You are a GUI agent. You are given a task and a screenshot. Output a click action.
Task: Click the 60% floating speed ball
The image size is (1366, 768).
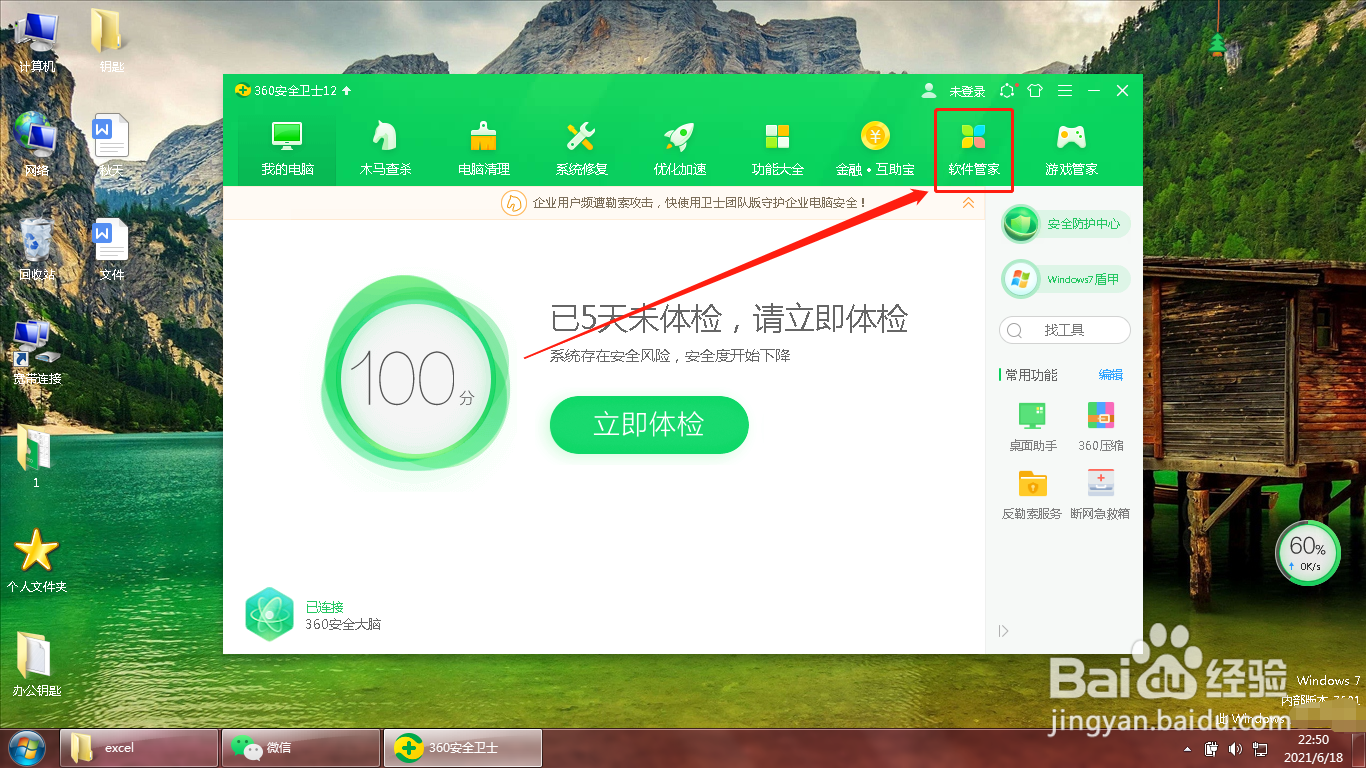click(x=1308, y=553)
